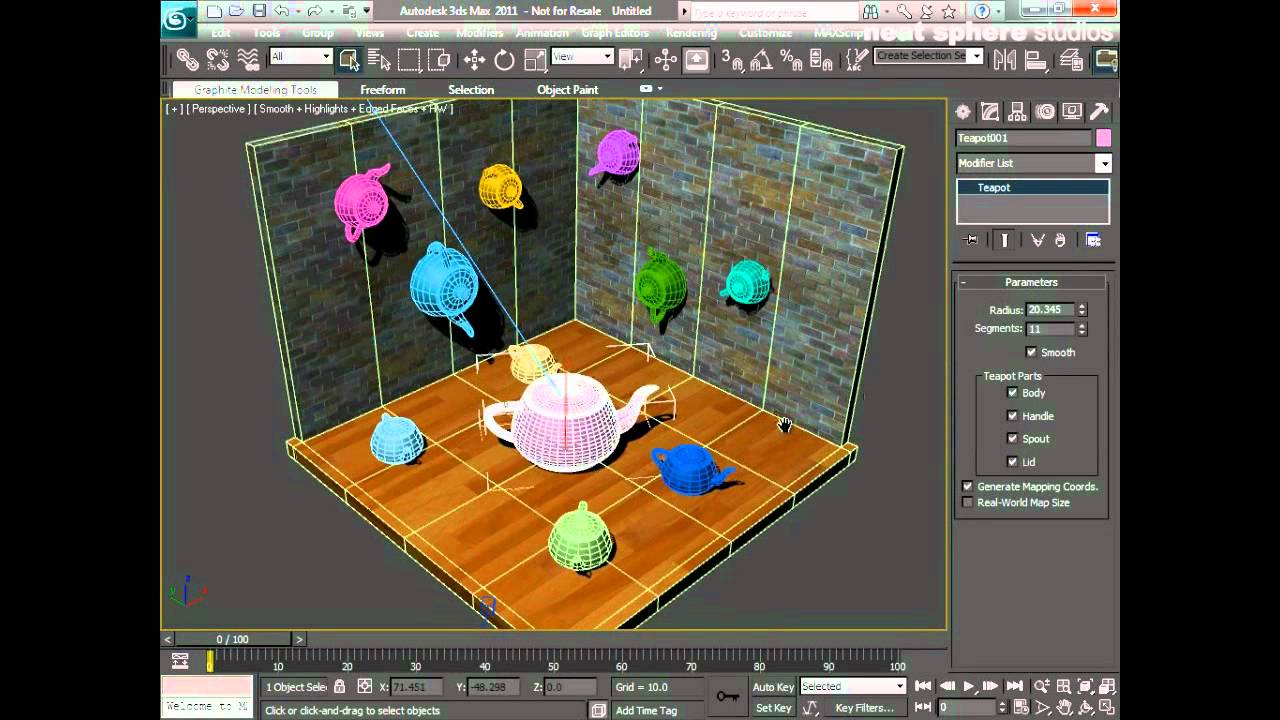Open the Selected key filter dropdown
The width and height of the screenshot is (1280, 720).
click(x=853, y=687)
